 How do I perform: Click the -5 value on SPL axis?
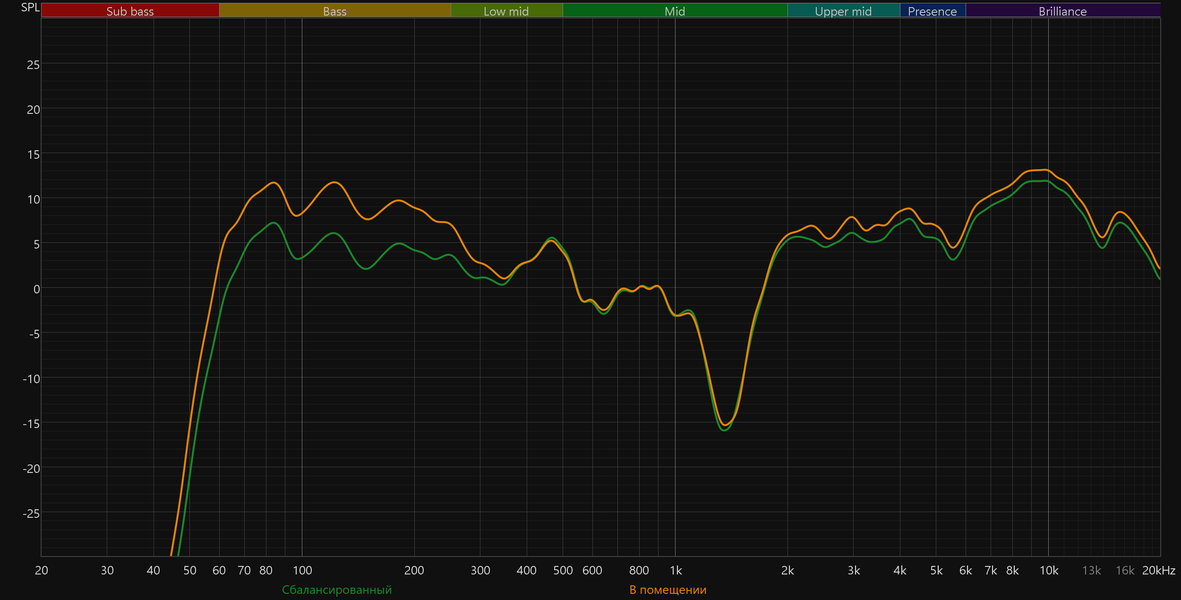click(x=35, y=334)
